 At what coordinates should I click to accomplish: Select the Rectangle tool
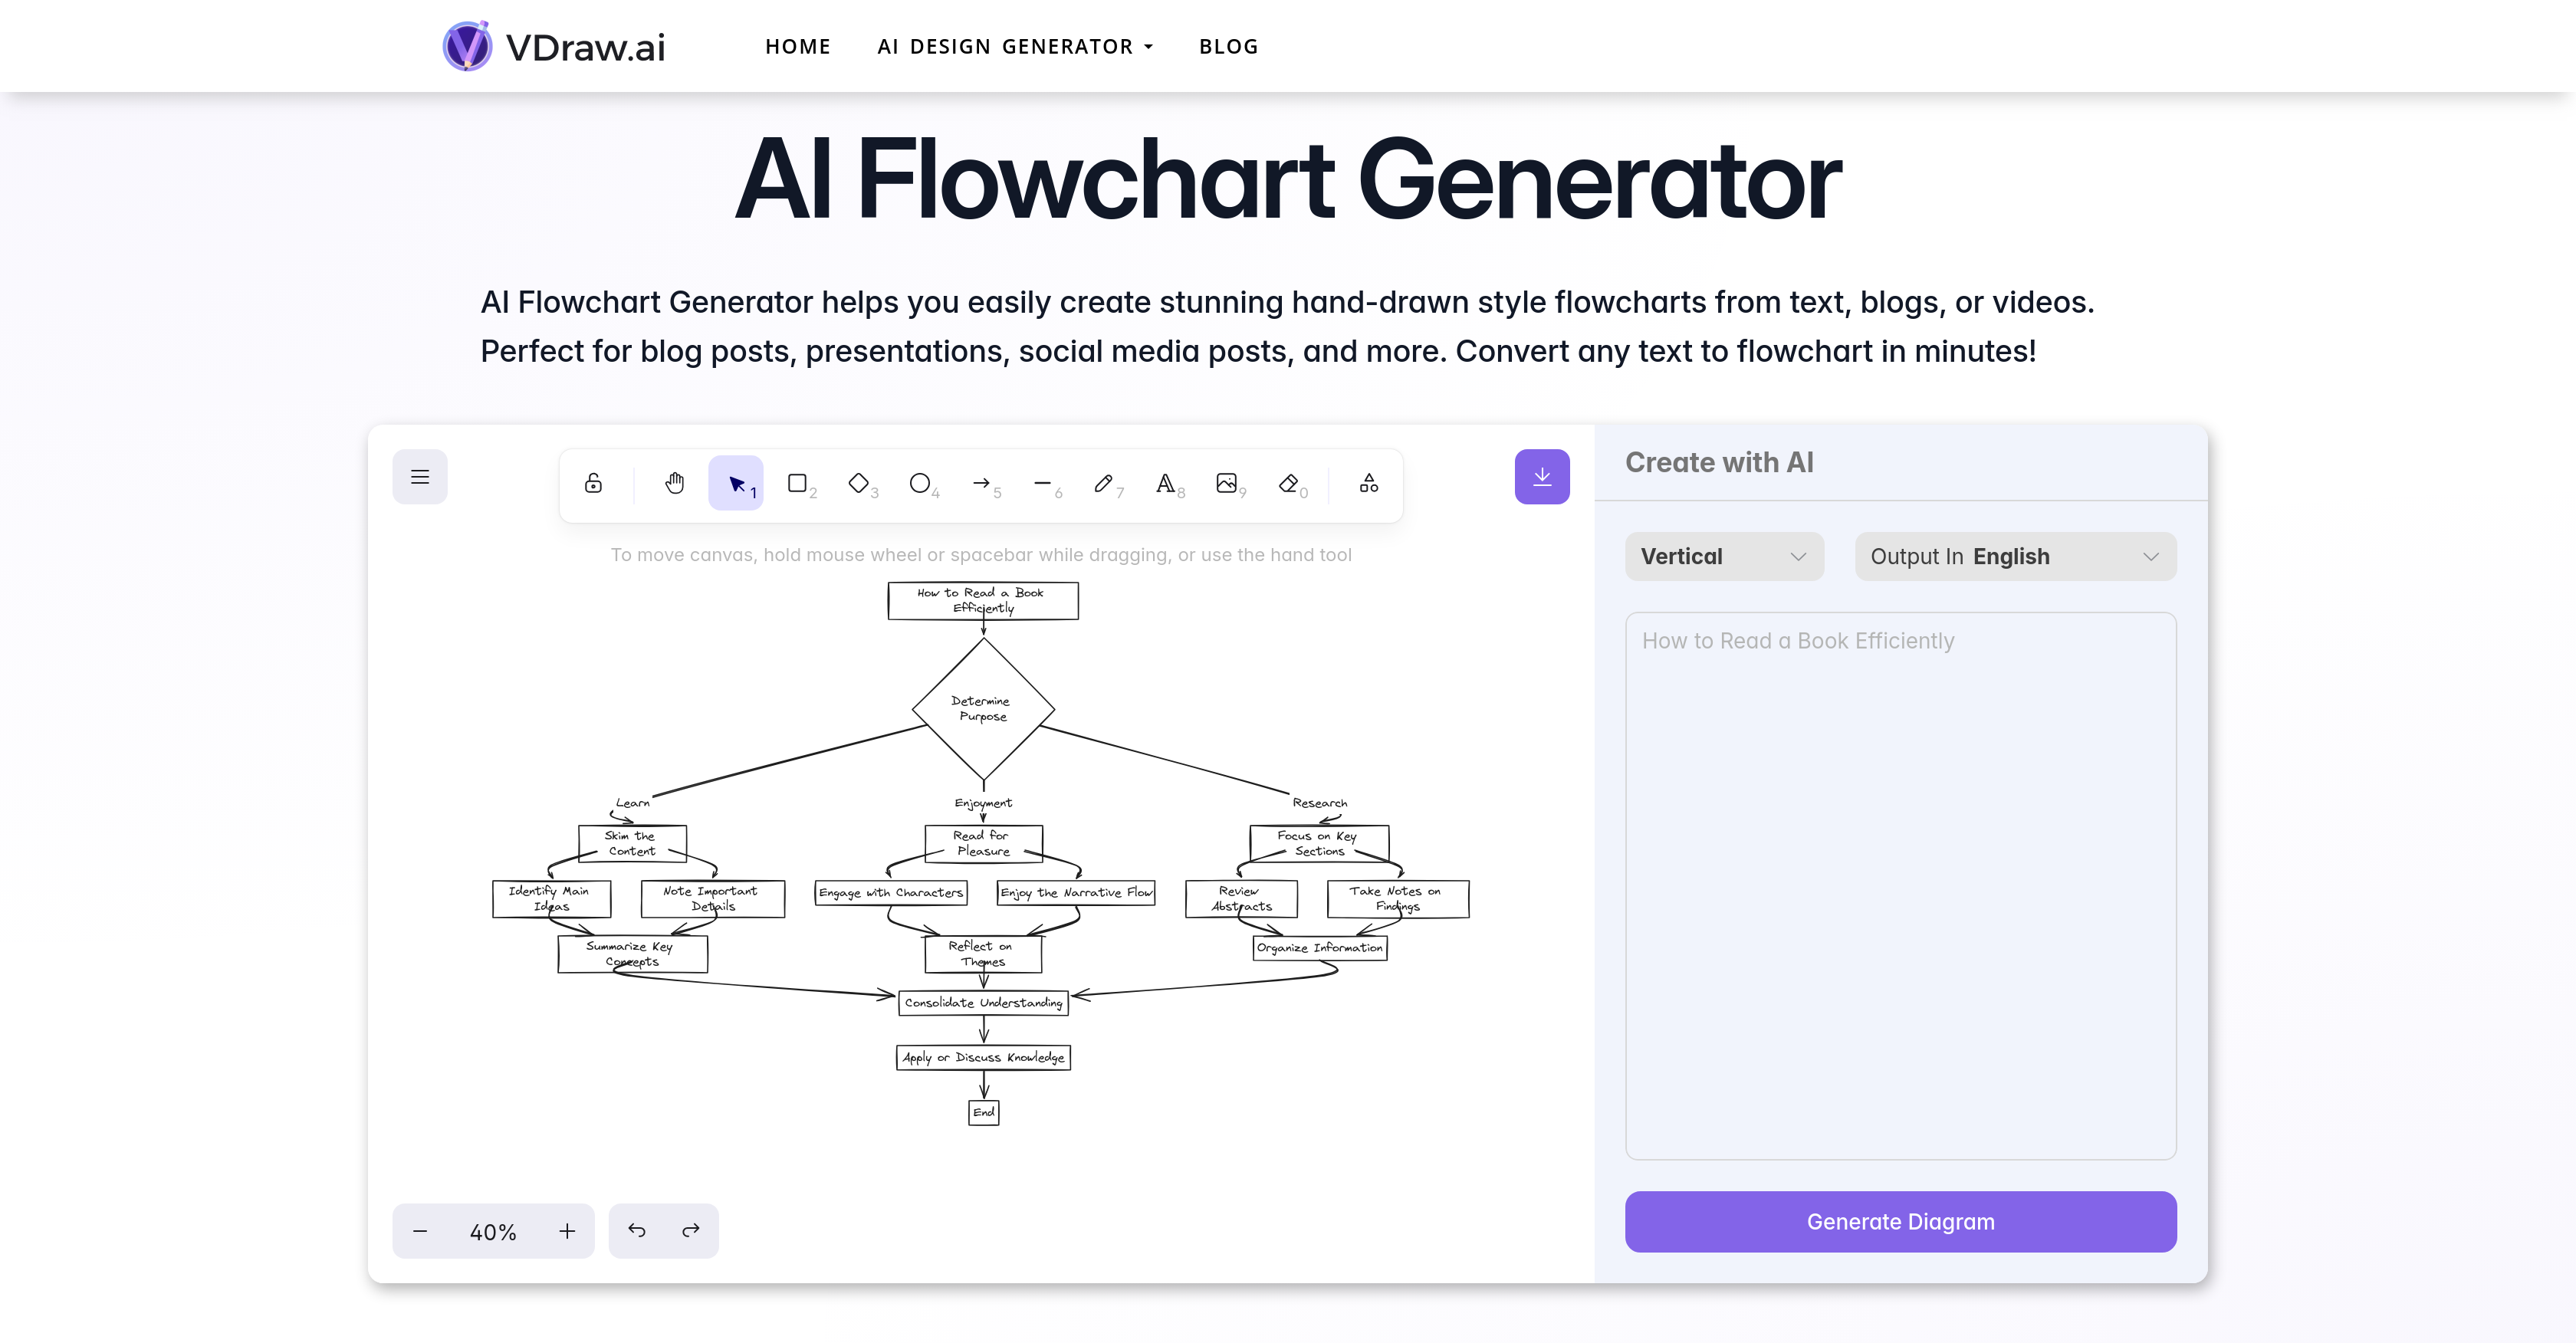[797, 484]
